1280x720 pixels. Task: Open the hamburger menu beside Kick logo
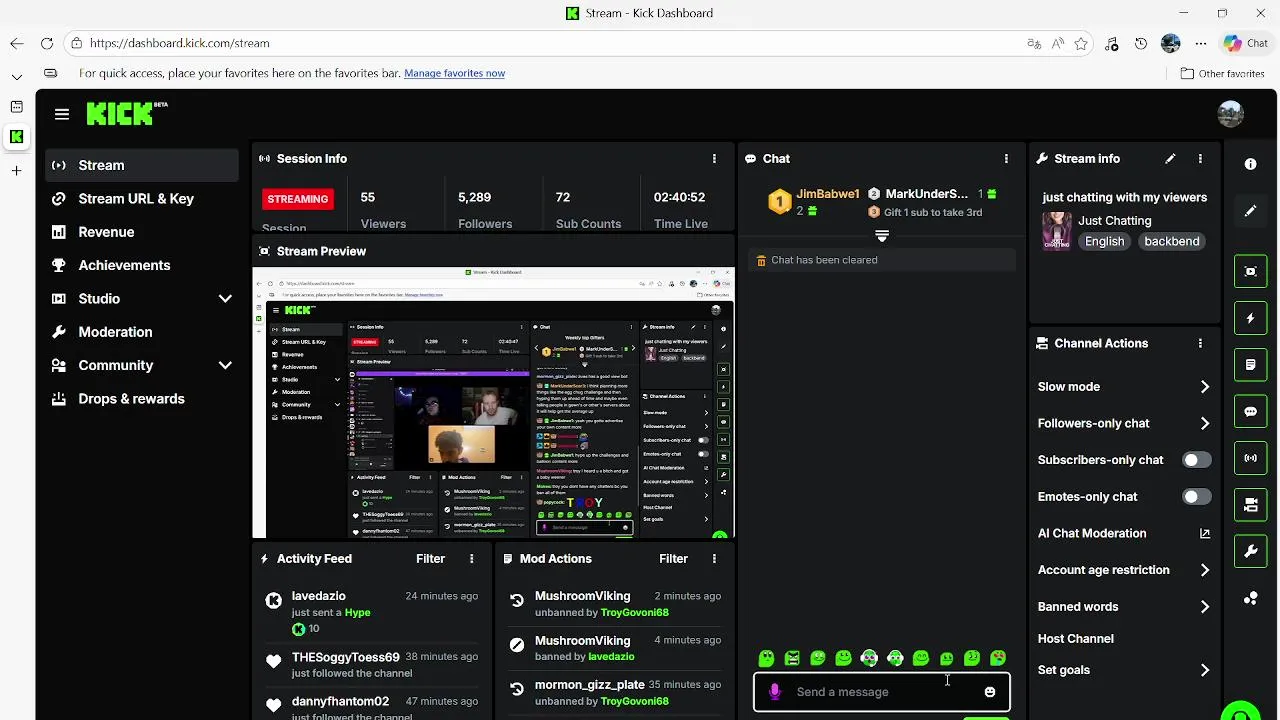click(x=62, y=114)
